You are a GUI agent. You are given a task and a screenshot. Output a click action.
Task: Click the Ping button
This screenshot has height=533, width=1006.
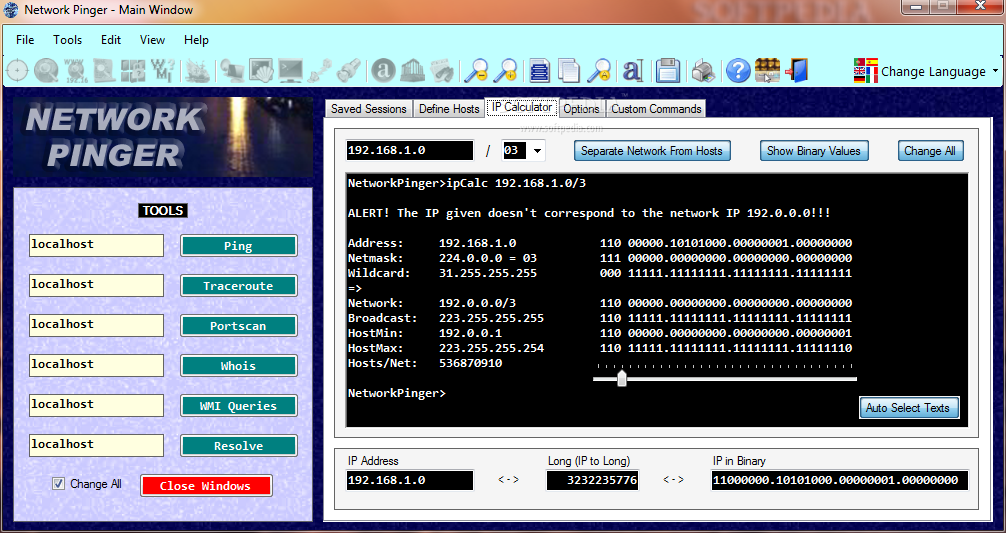239,246
